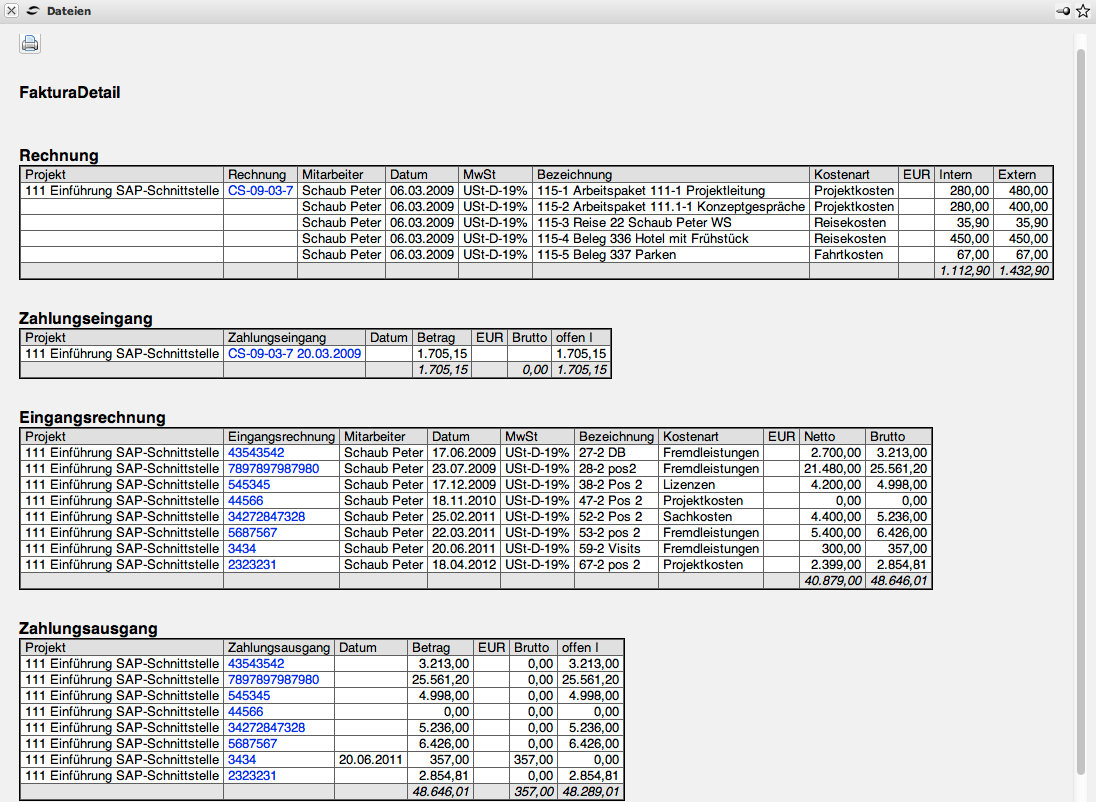Click Zahlungsausgang link 5687567
Screen dimensions: 1096x802
(x=252, y=744)
